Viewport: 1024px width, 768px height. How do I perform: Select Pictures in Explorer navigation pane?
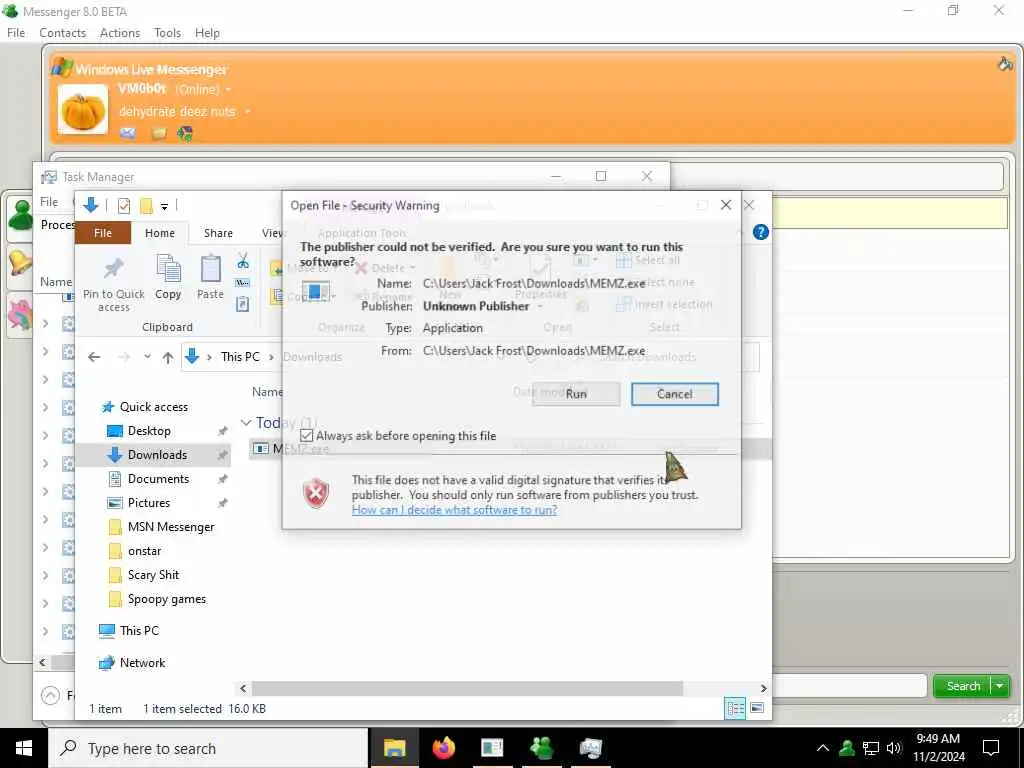(148, 503)
